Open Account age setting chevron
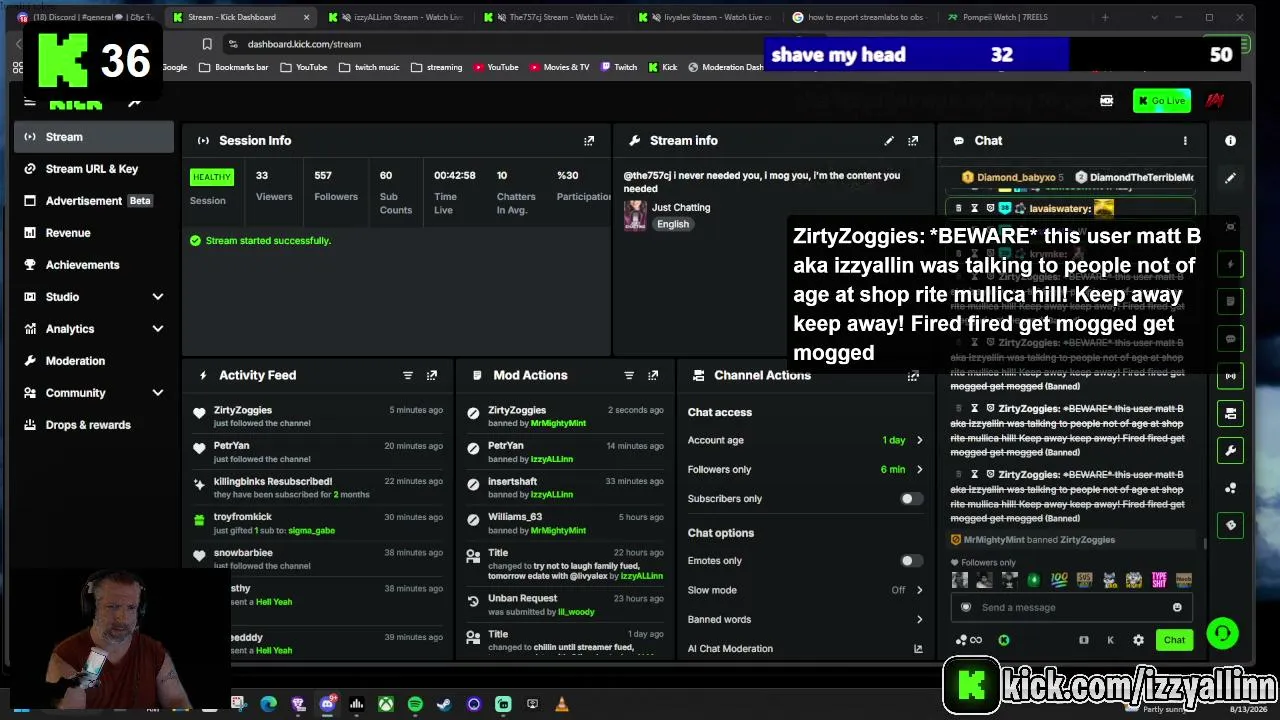 pyautogui.click(x=920, y=440)
